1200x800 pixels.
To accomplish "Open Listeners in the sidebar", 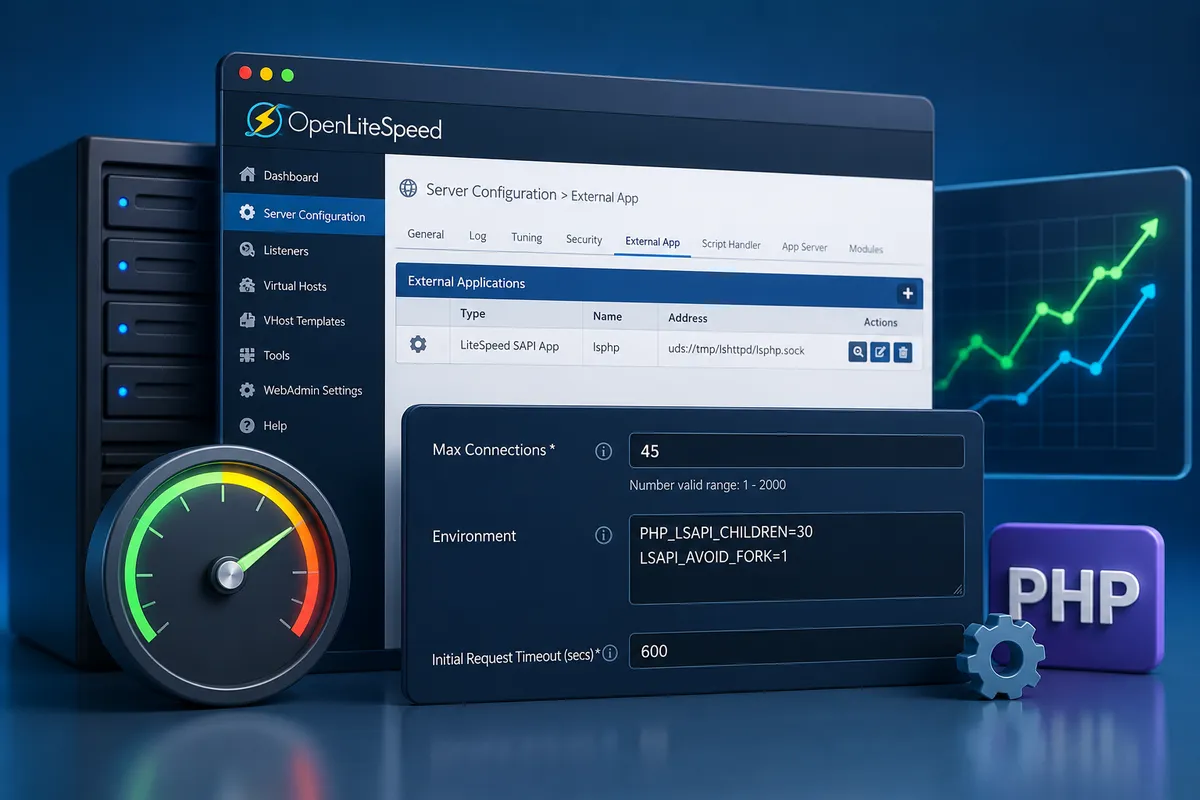I will pyautogui.click(x=286, y=250).
